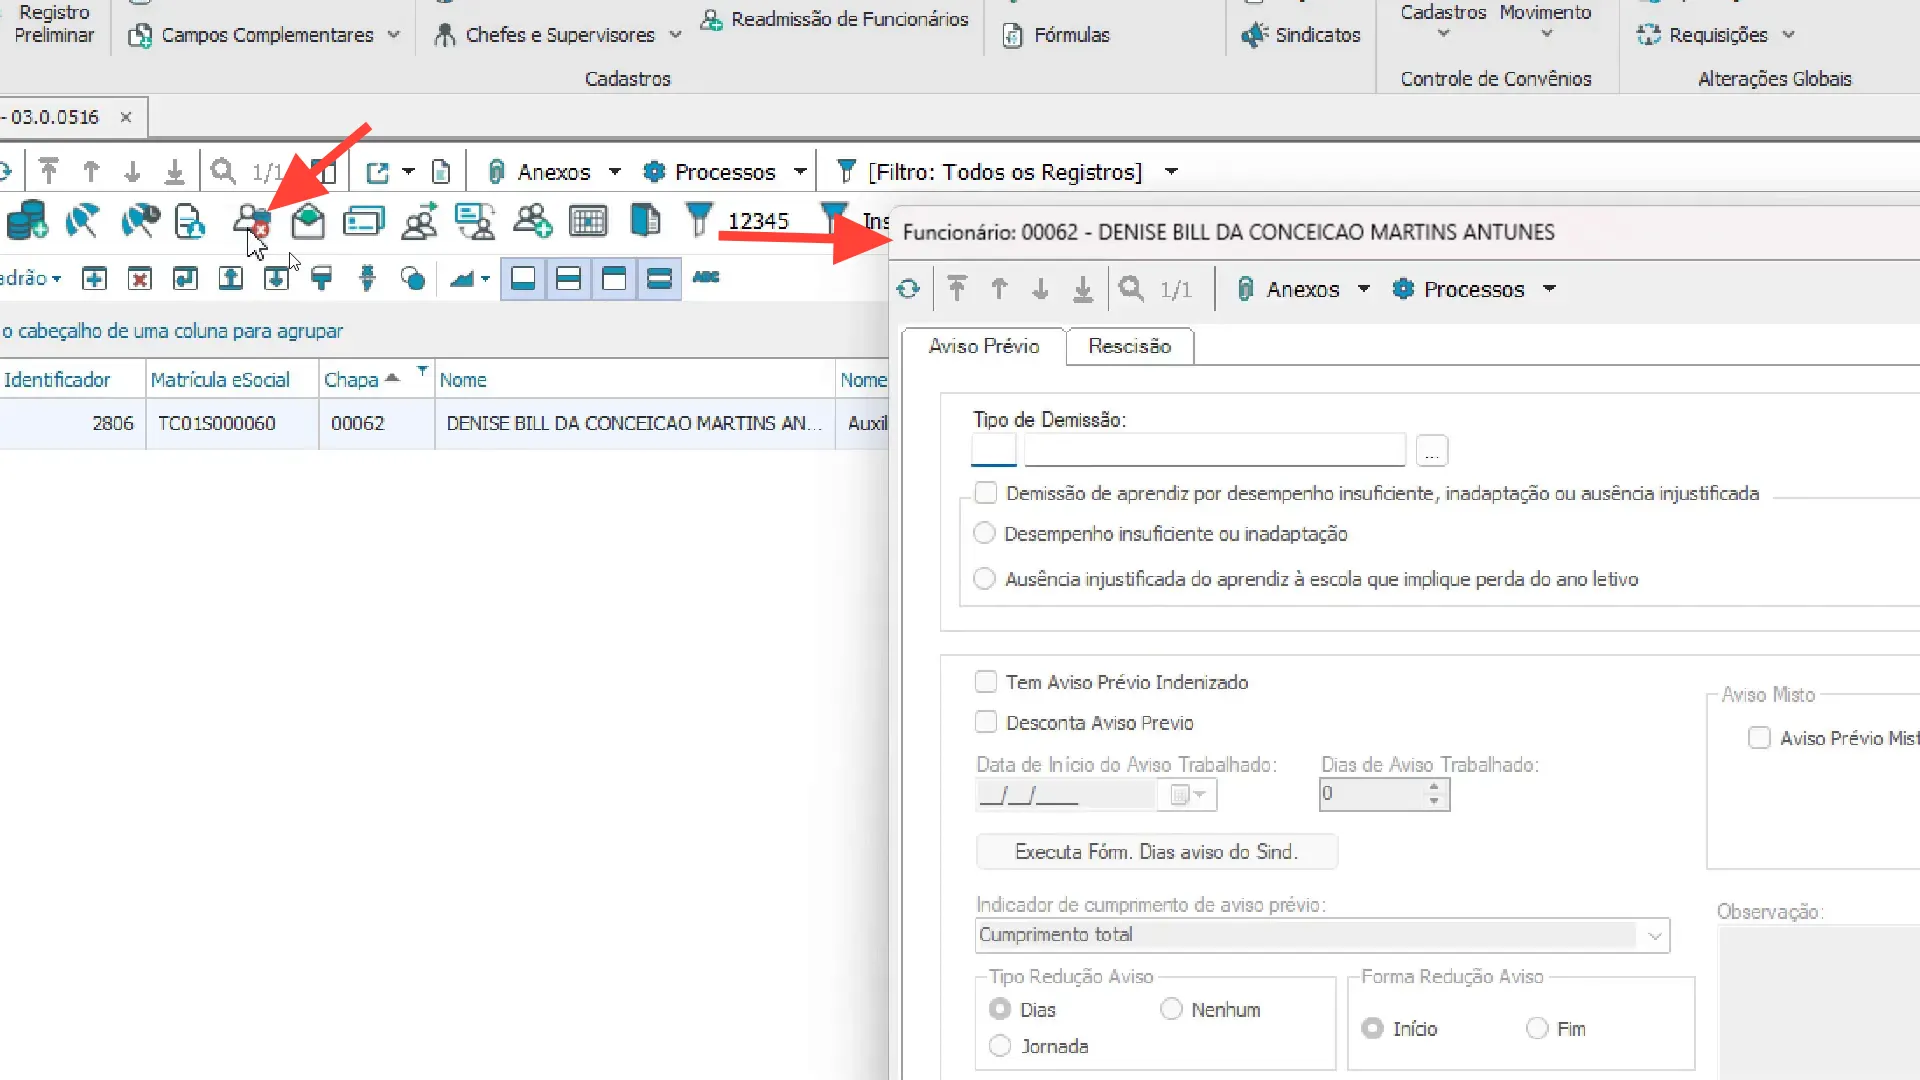Click the employee termination (rescisão) icon
Viewport: 1920px width, 1080px height.
pos(251,221)
